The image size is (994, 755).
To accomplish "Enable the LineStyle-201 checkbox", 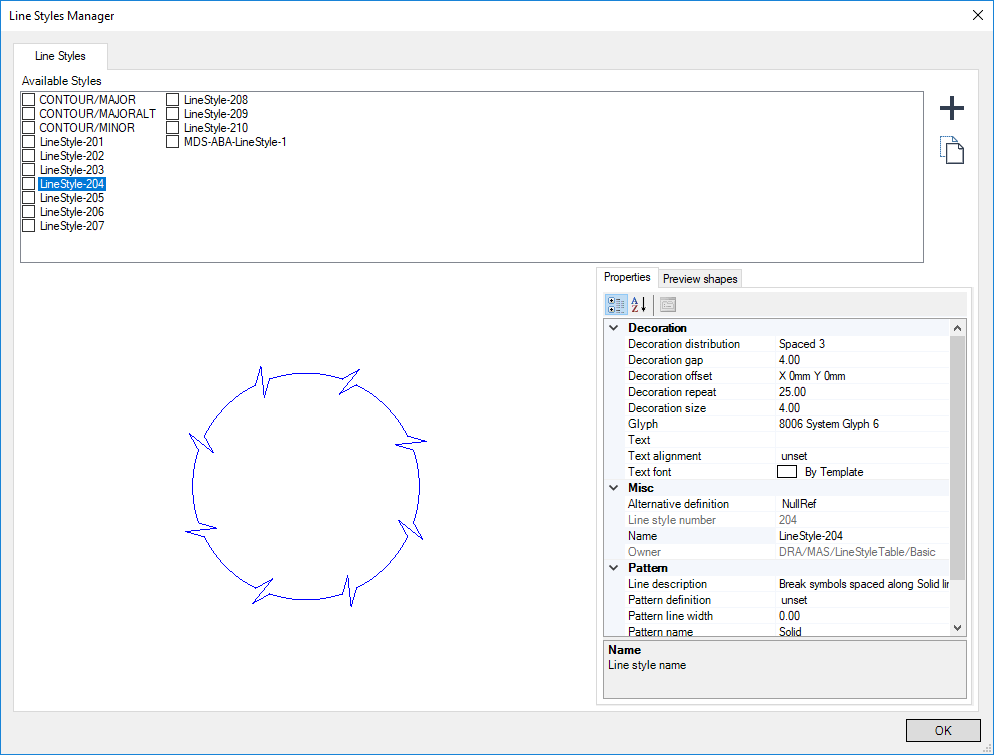I will tap(29, 142).
